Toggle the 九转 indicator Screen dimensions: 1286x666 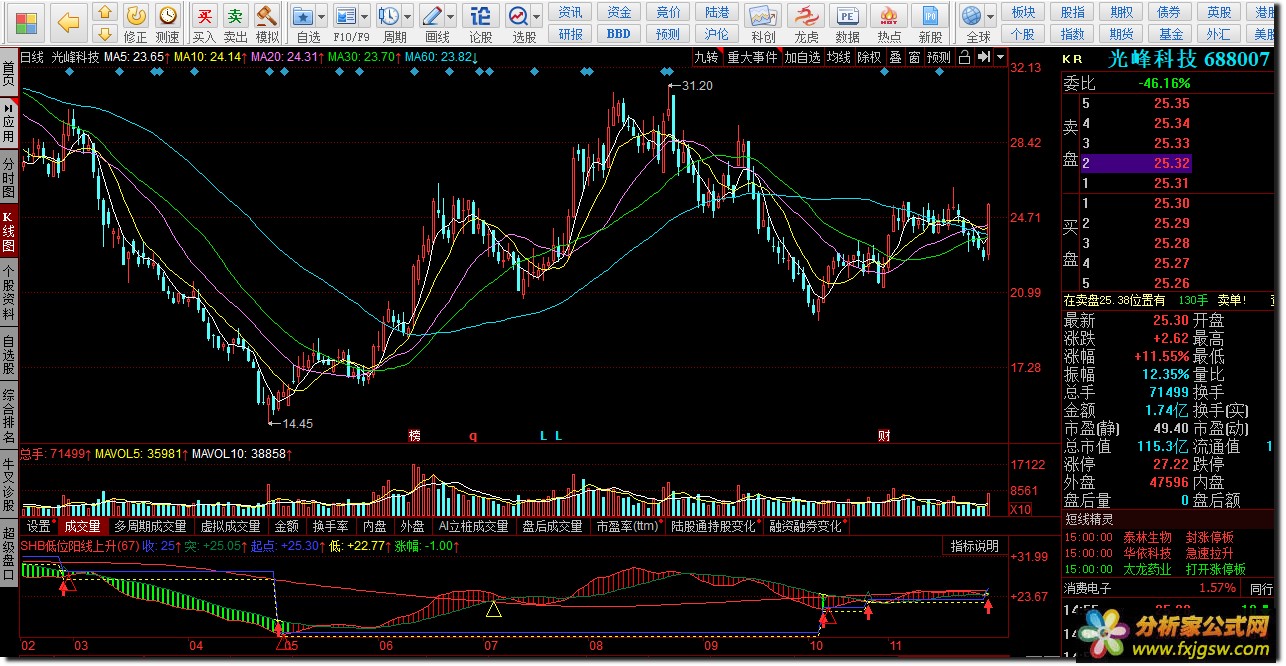tap(706, 57)
